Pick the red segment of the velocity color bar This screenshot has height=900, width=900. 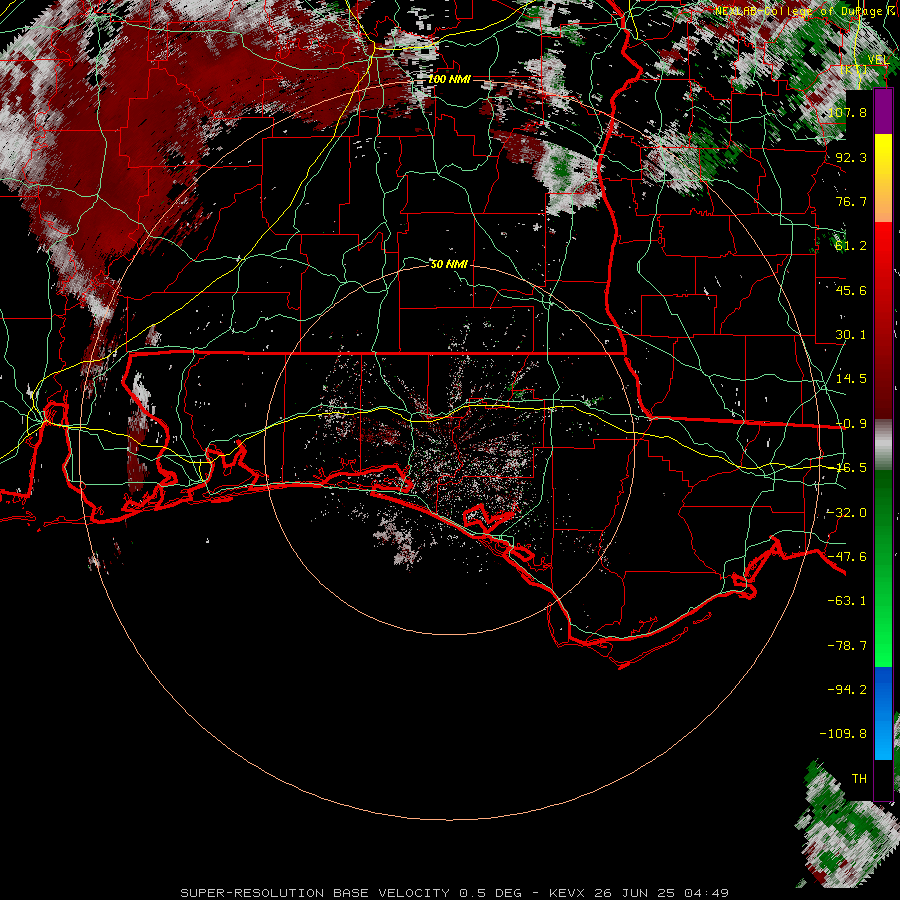click(883, 320)
